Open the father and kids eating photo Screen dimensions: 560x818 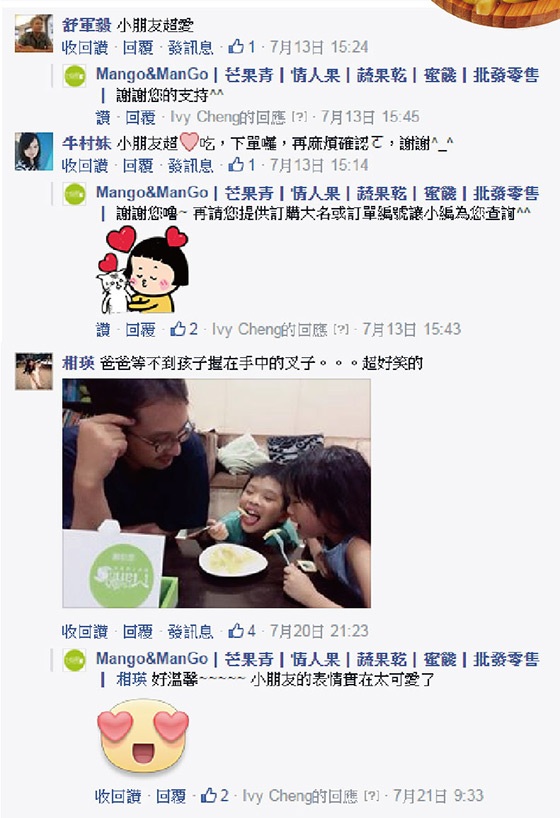click(217, 494)
